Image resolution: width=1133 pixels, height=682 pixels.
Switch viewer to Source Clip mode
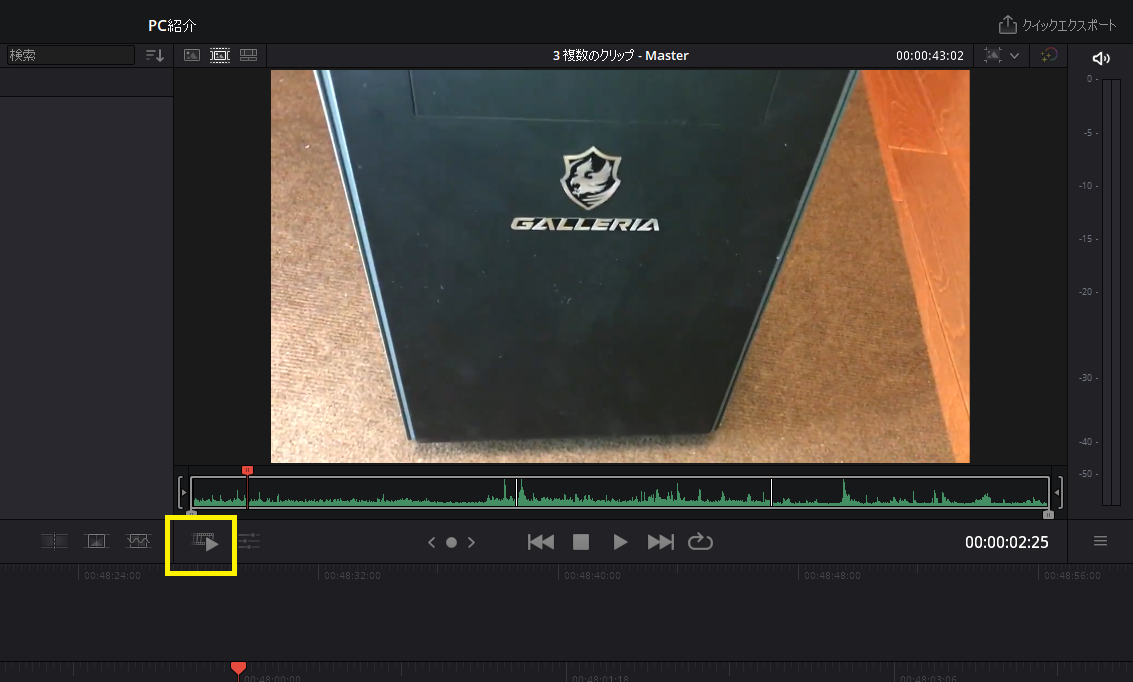191,55
